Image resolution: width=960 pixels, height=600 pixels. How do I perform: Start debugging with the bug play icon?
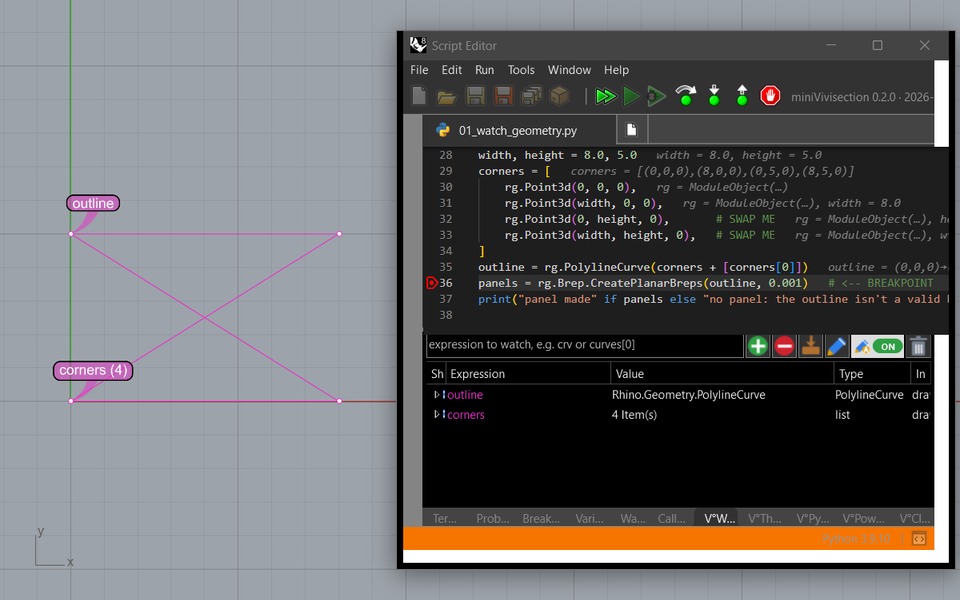point(657,96)
